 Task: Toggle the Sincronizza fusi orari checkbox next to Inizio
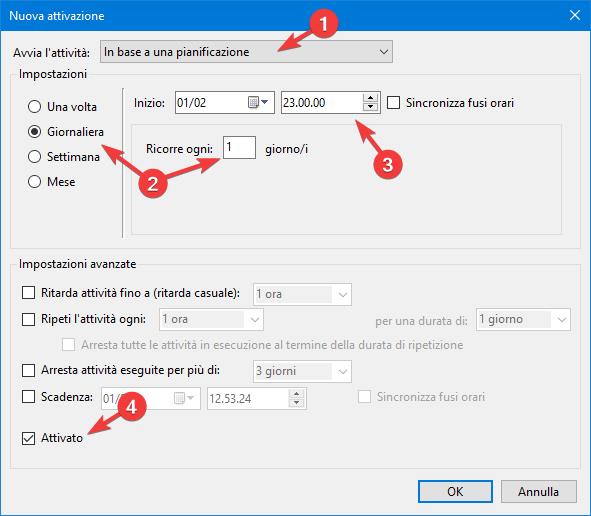coord(393,103)
